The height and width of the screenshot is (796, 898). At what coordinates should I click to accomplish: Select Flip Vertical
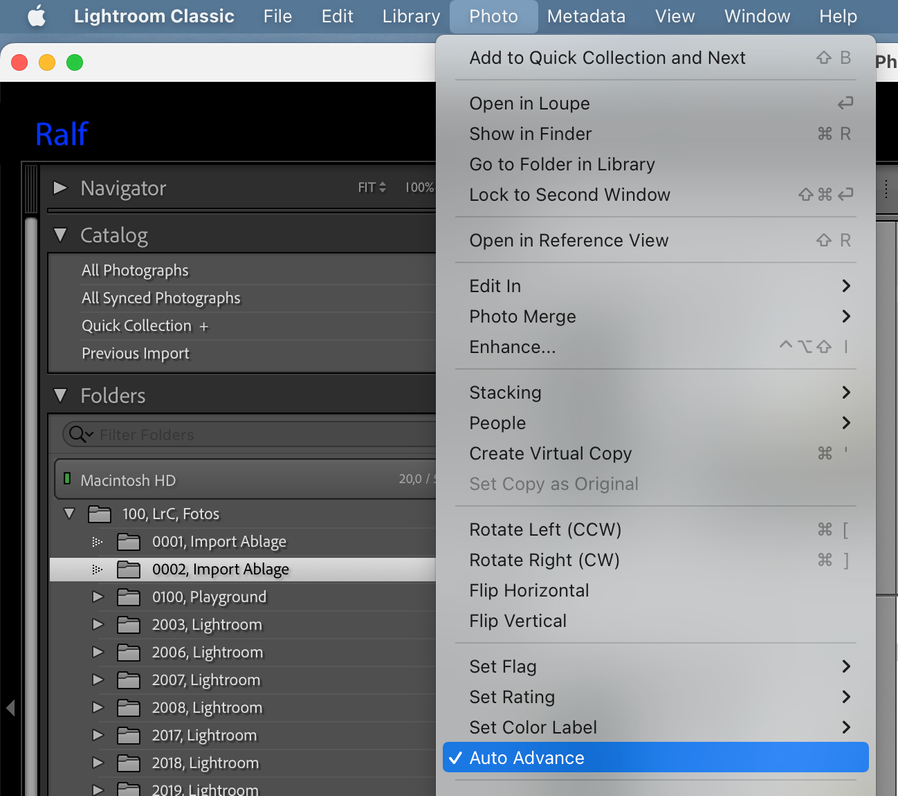(656, 621)
